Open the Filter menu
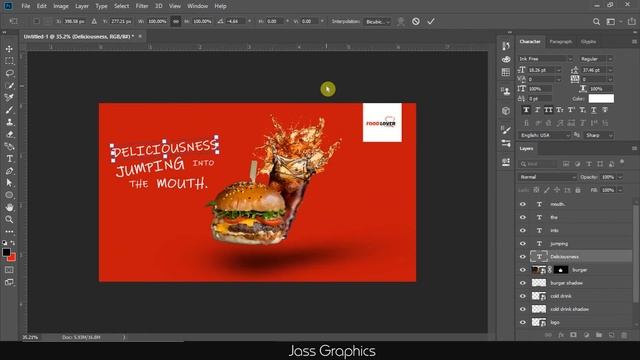This screenshot has height=360, width=640. pos(142,6)
